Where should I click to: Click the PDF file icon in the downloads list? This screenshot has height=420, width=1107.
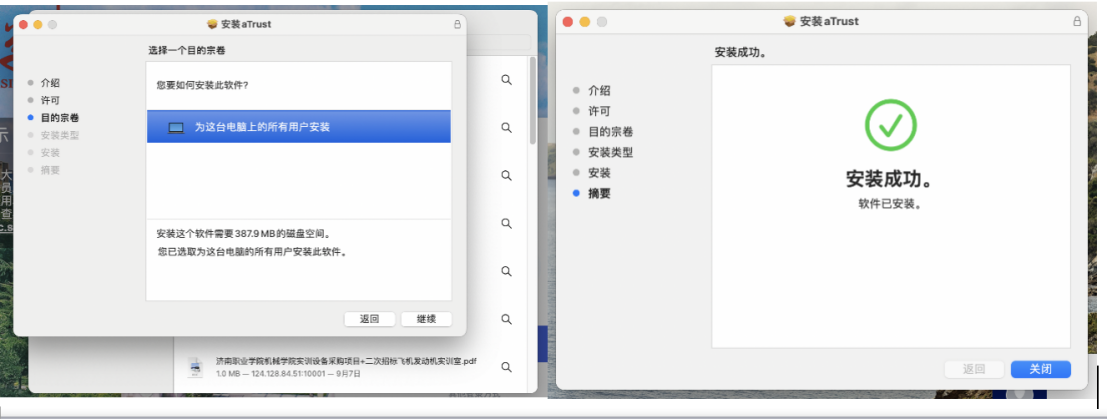tap(194, 367)
